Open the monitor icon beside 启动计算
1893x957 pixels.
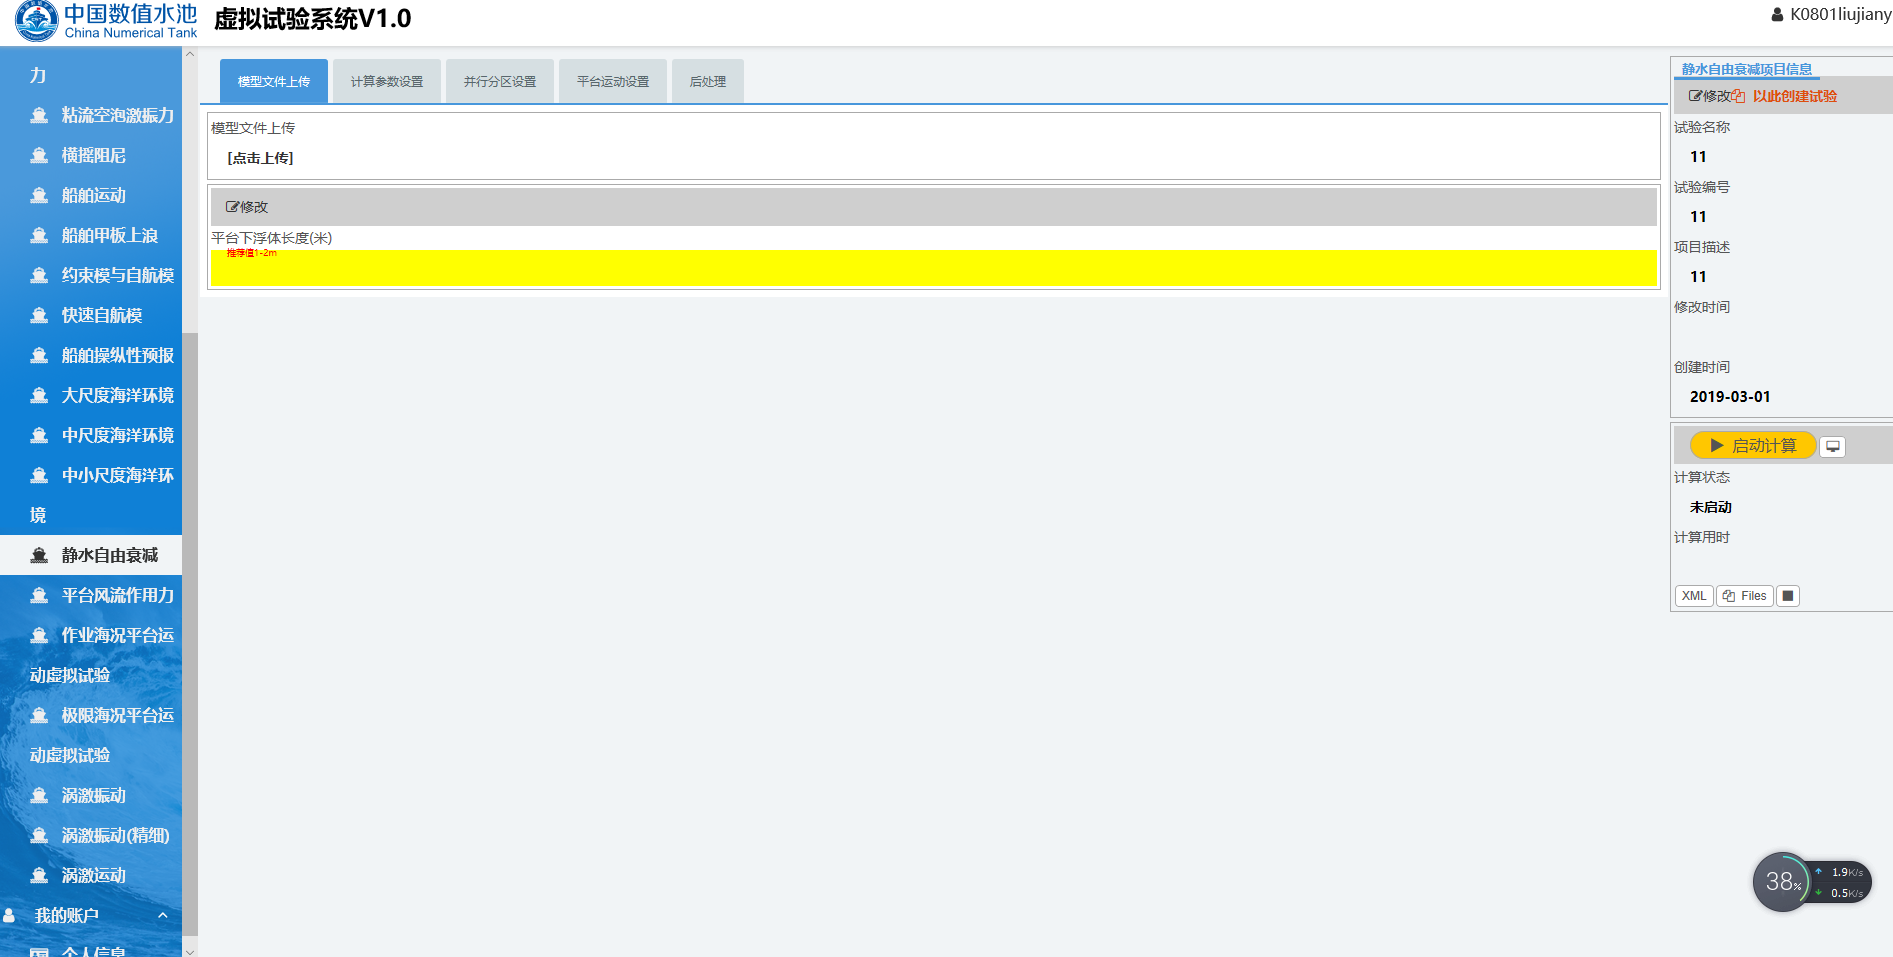pos(1832,447)
